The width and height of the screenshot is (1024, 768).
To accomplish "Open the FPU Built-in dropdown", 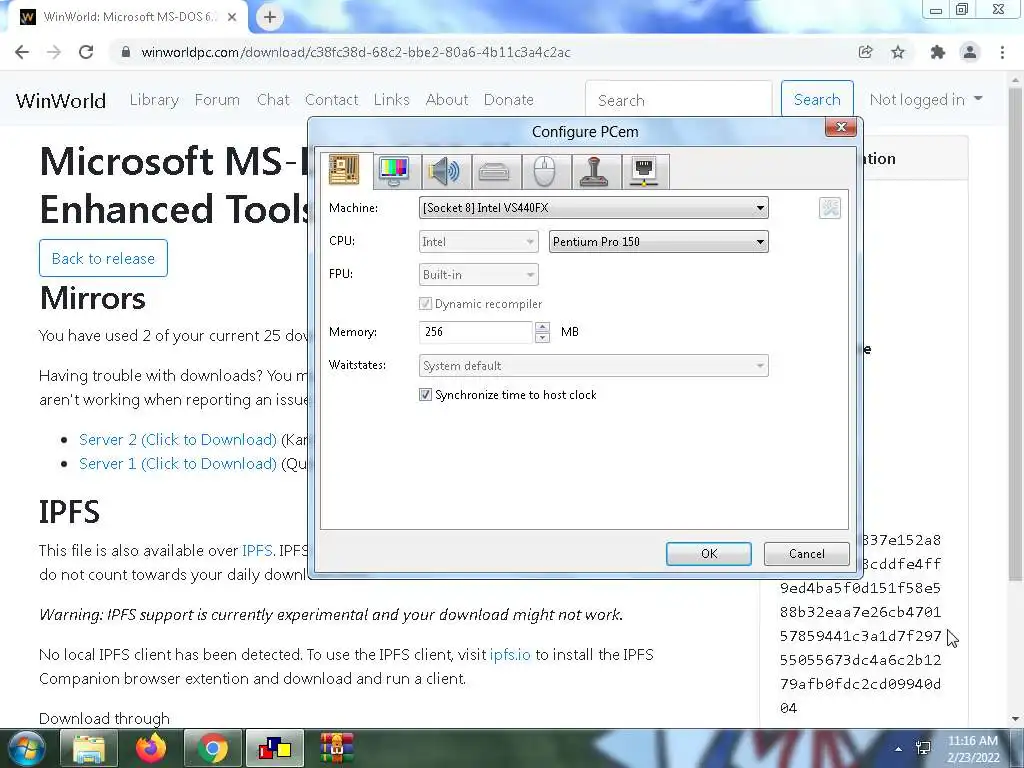I will tap(479, 275).
